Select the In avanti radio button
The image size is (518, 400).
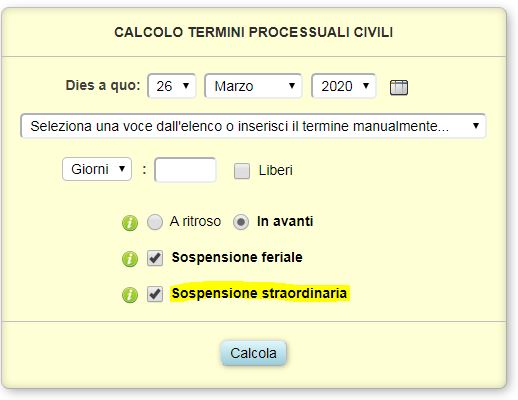coord(241,222)
